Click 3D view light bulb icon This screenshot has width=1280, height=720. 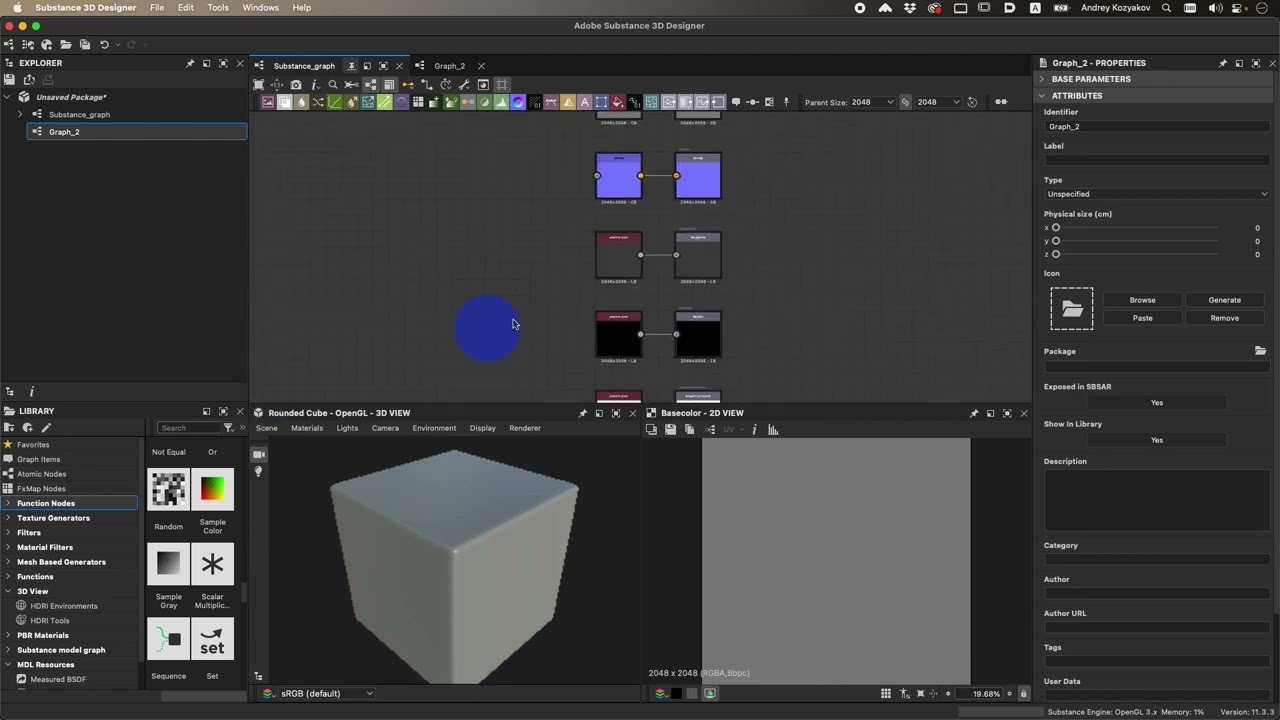click(258, 471)
